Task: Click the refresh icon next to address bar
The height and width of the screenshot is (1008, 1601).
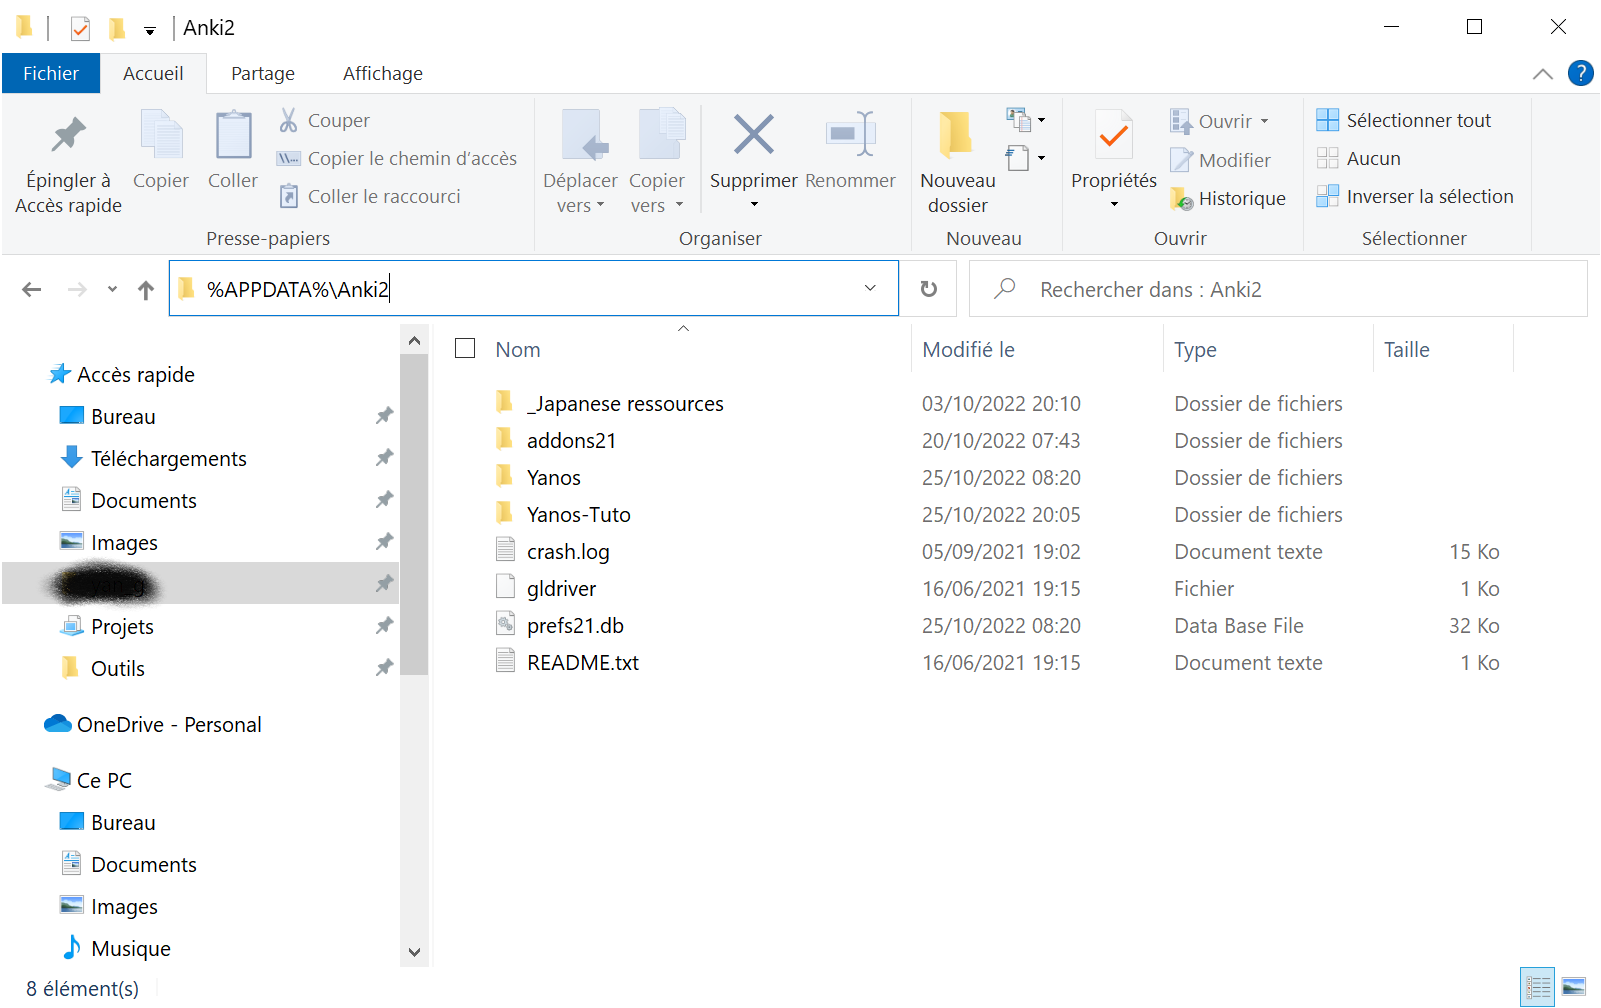Action: [928, 289]
